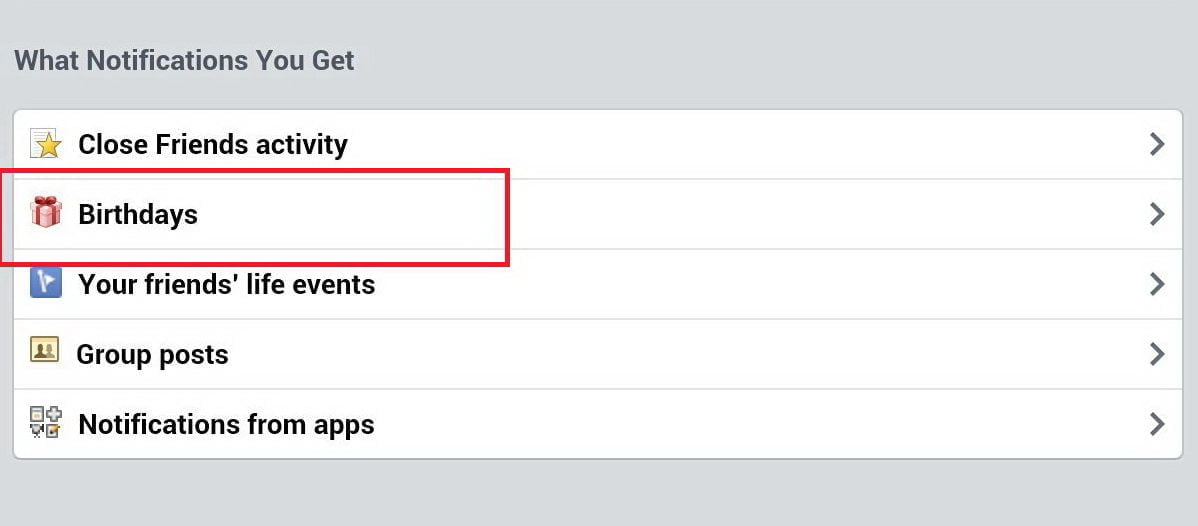Click the star icon for Close Friends activity
The height and width of the screenshot is (526, 1198).
pos(45,143)
